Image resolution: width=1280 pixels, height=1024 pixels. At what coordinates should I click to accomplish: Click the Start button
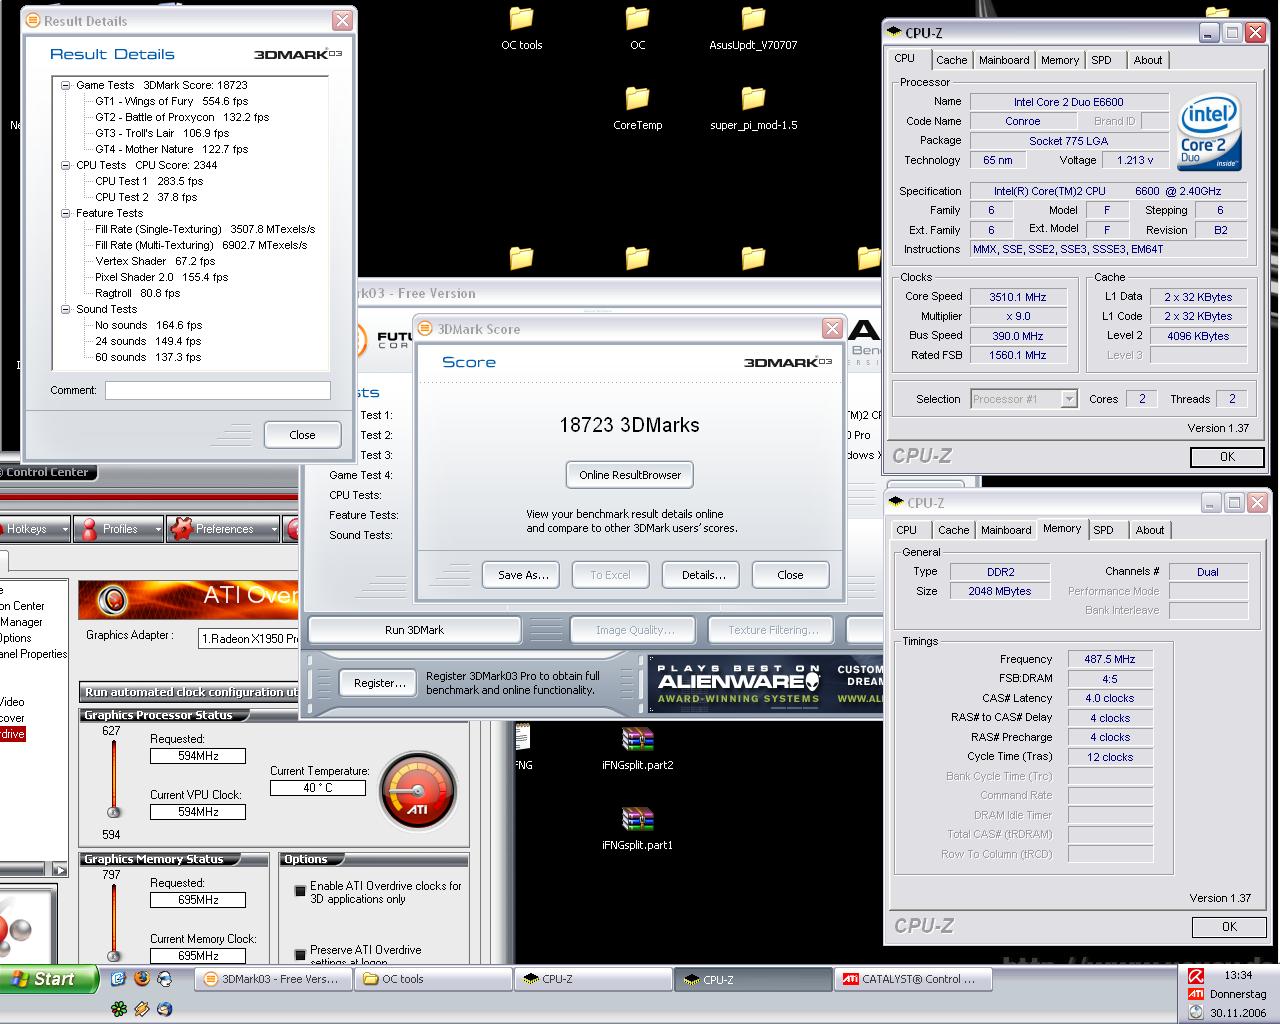click(50, 979)
